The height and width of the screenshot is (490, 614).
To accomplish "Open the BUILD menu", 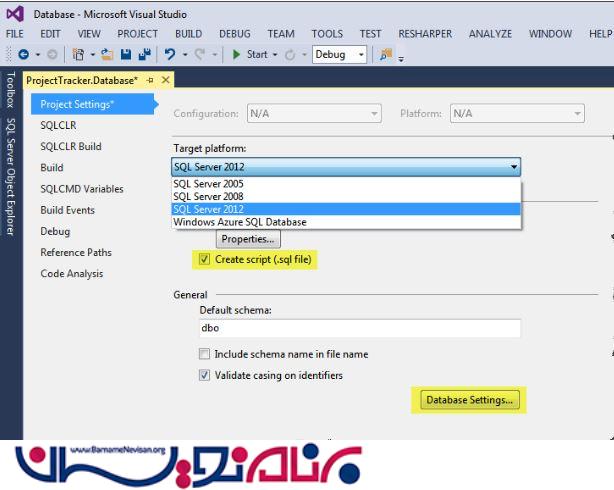I will click(x=188, y=33).
